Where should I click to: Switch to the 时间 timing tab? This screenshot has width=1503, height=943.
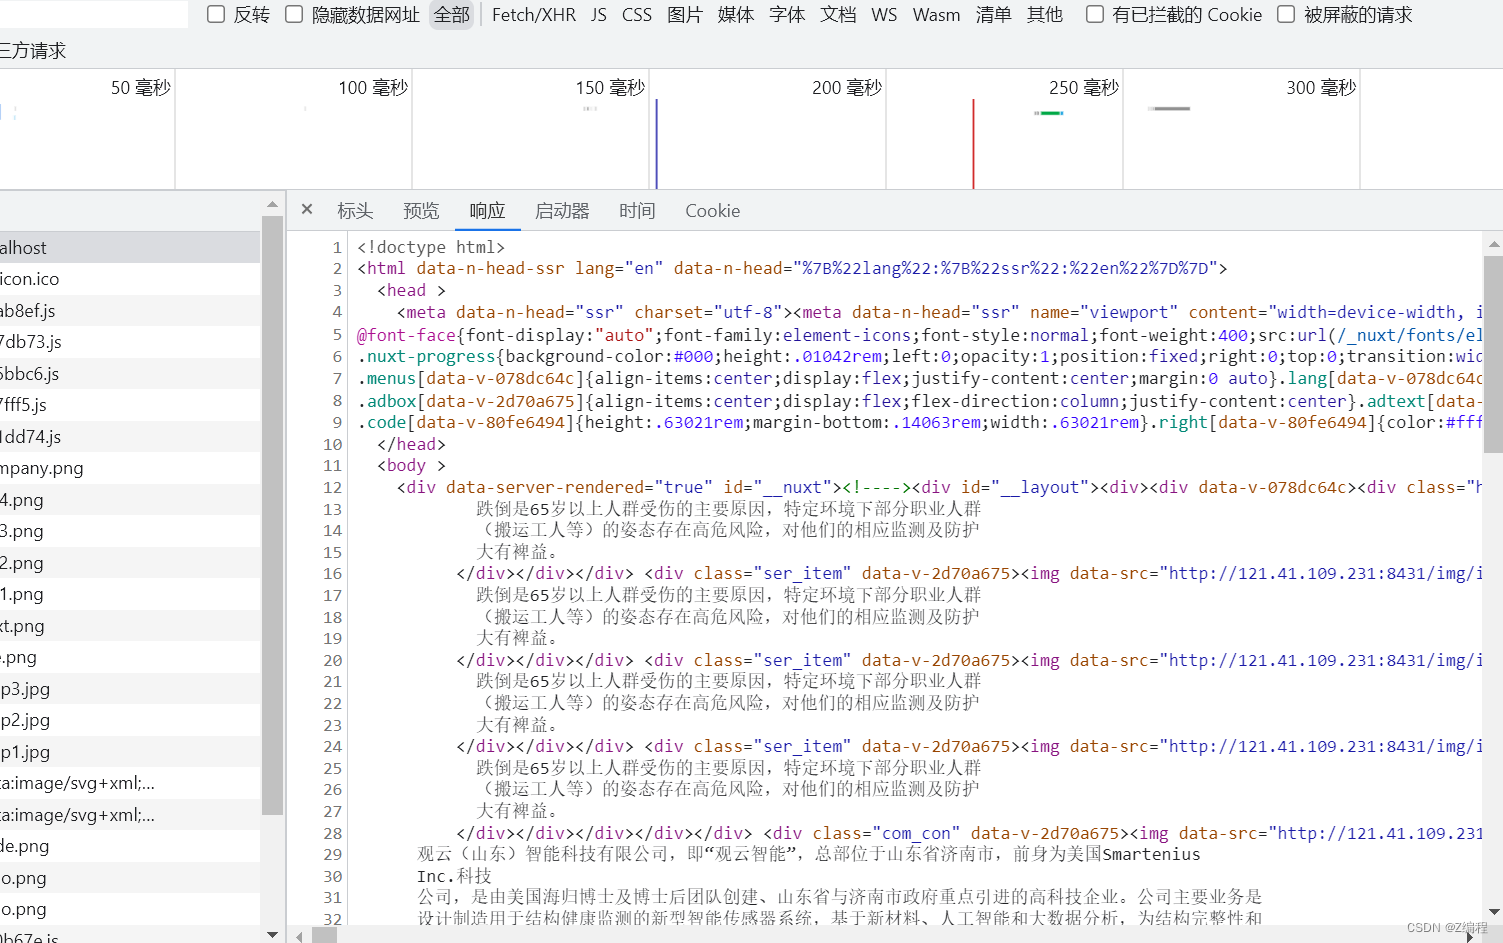point(637,211)
